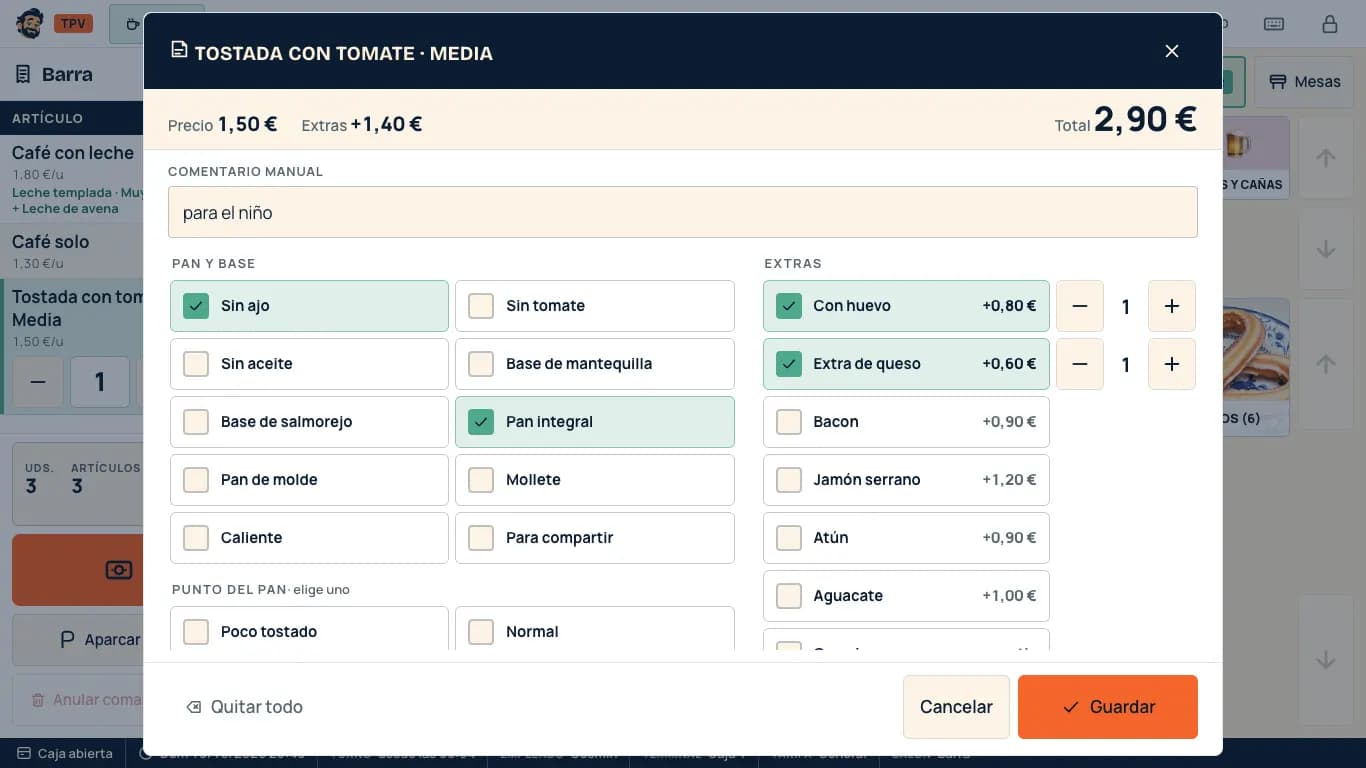The image size is (1366, 768).
Task: Tick the Base de salmorejo checkbox
Action: [x=309, y=422]
